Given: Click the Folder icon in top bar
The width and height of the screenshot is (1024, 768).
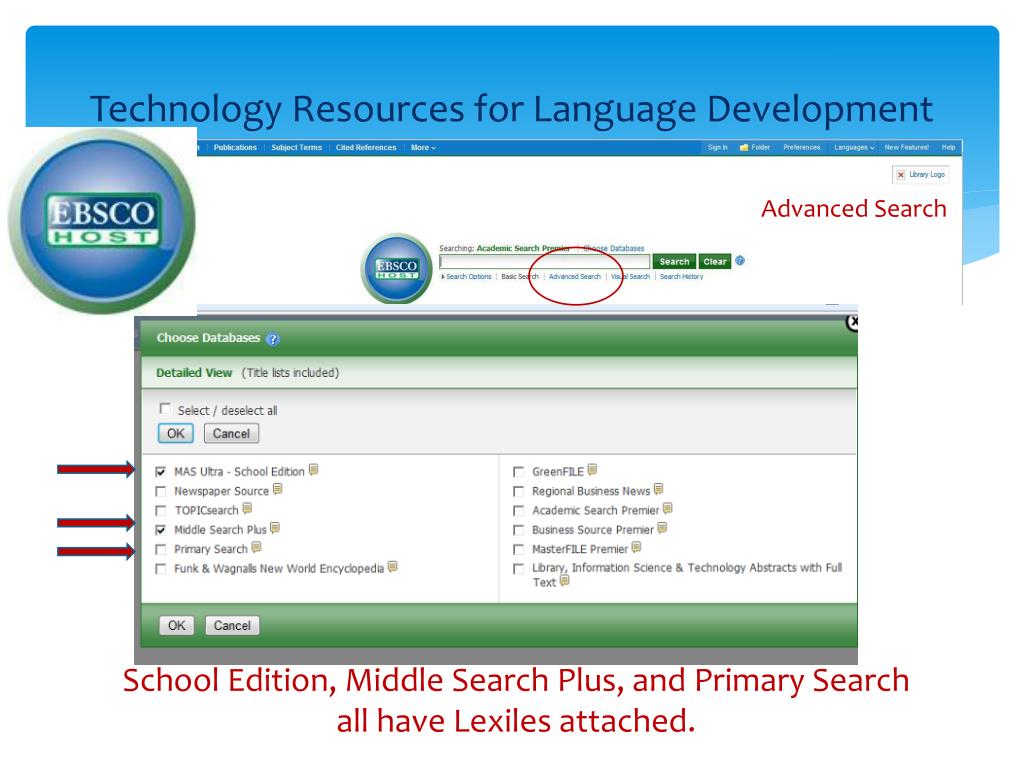Looking at the screenshot, I should pyautogui.click(x=744, y=148).
